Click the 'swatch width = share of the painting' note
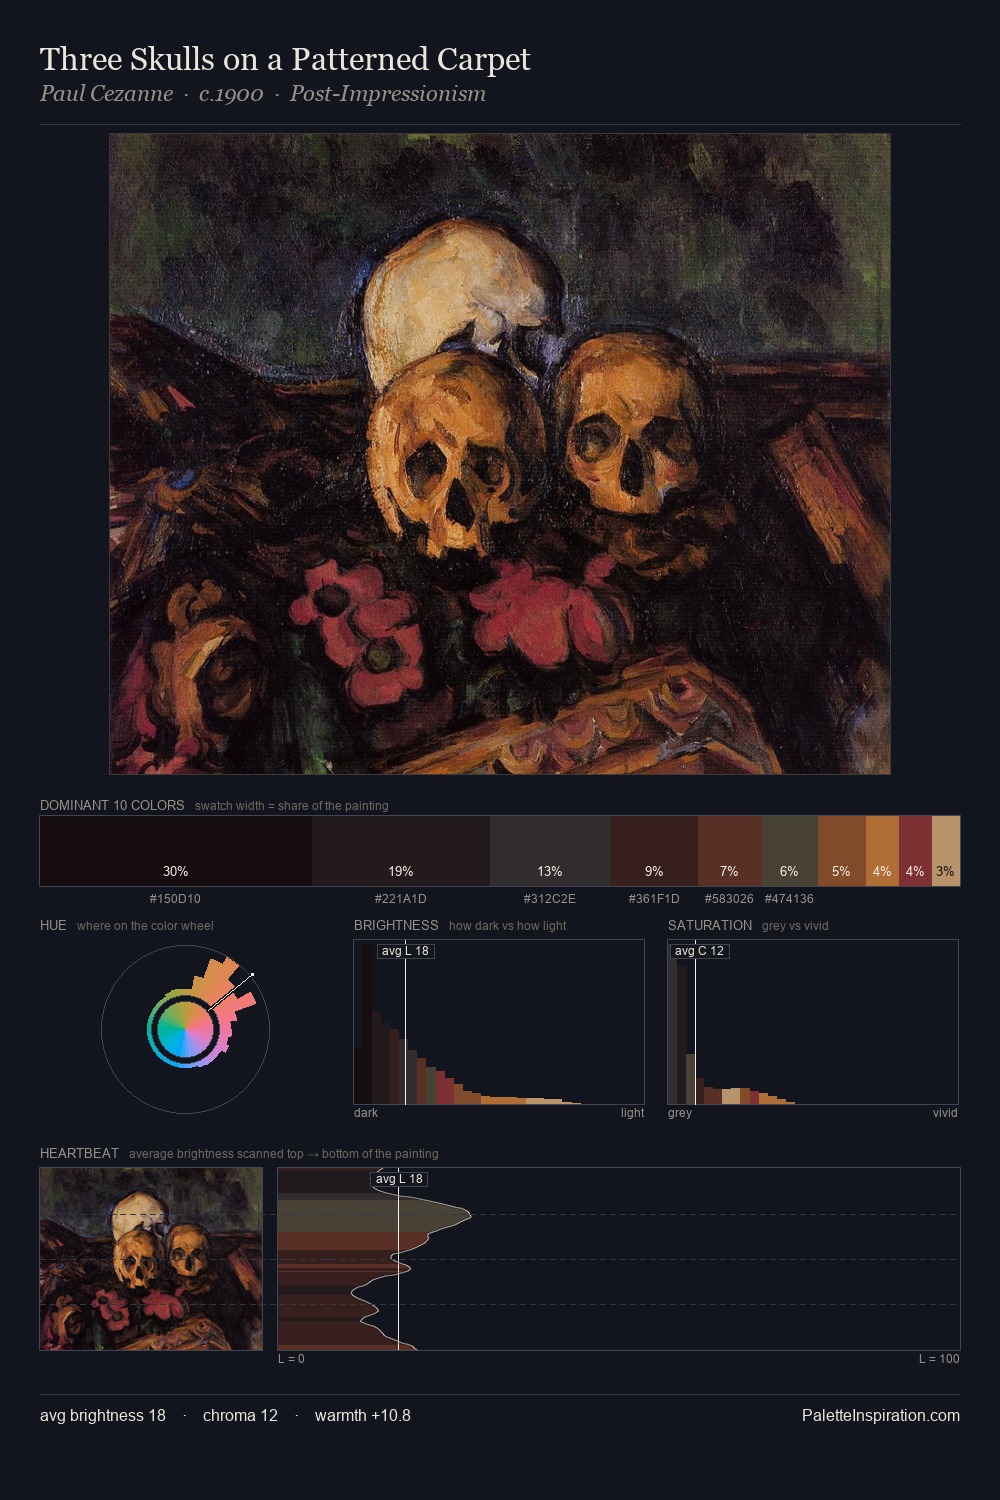 click(x=292, y=806)
